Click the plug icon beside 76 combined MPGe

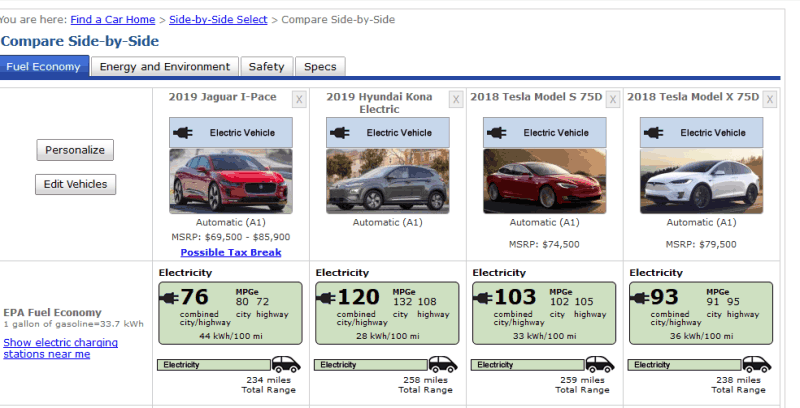169,298
